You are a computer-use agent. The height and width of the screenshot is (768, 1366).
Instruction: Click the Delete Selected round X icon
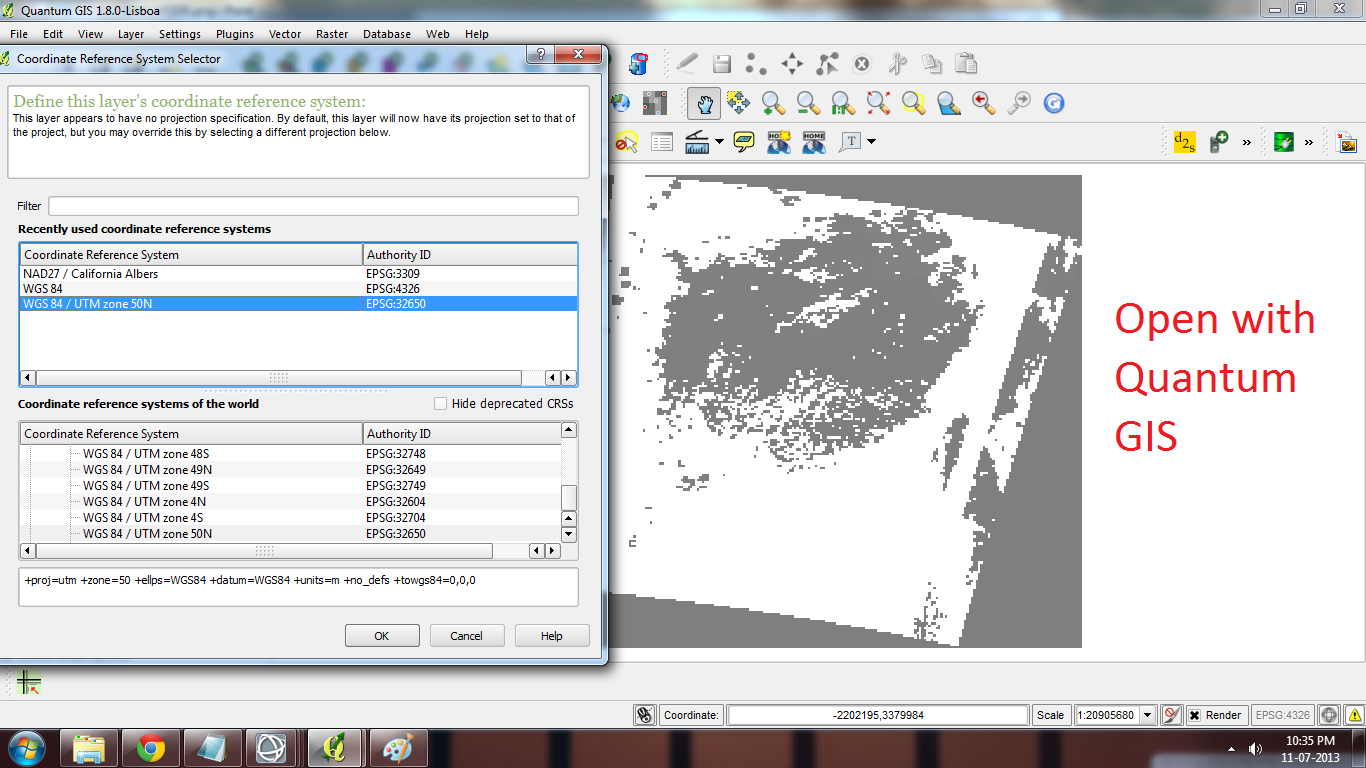(x=861, y=64)
